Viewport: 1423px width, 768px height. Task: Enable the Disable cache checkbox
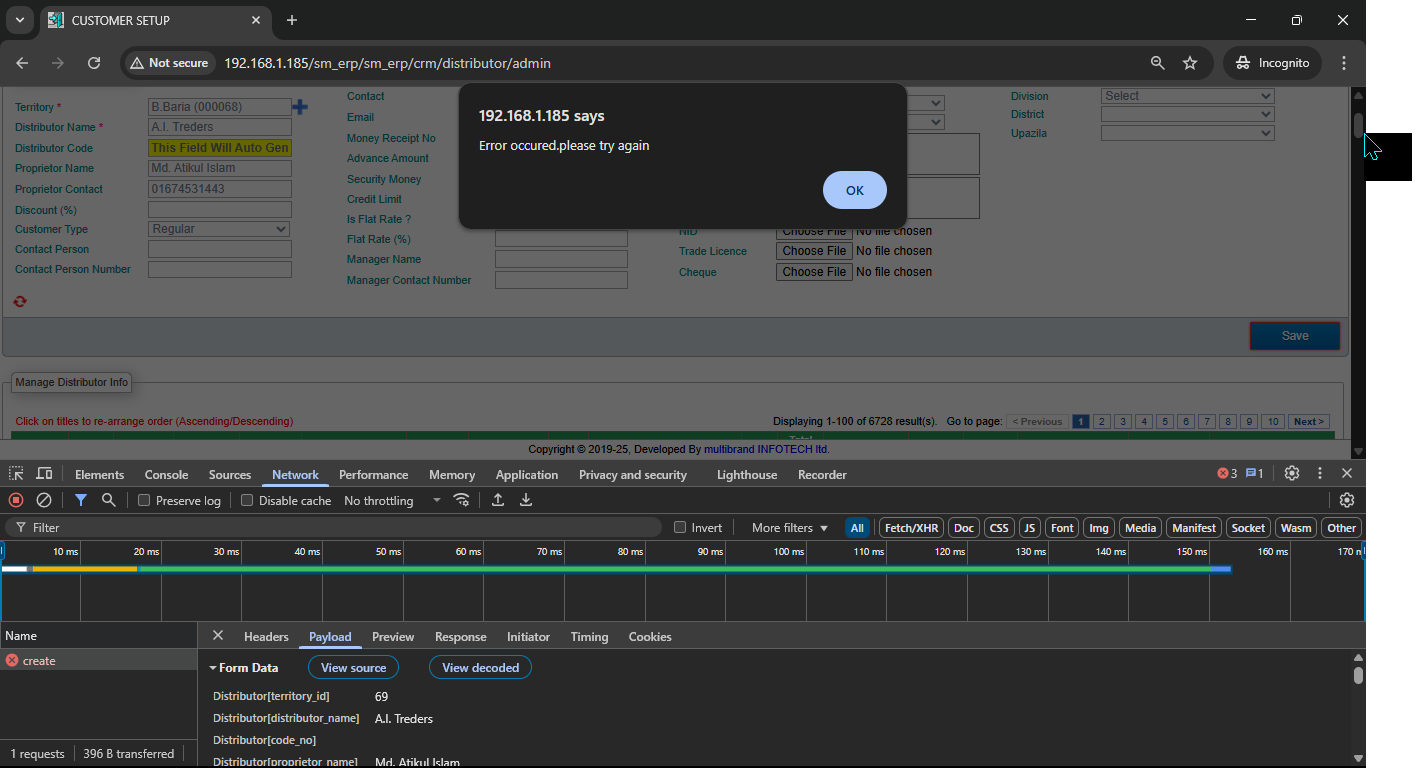coord(247,500)
